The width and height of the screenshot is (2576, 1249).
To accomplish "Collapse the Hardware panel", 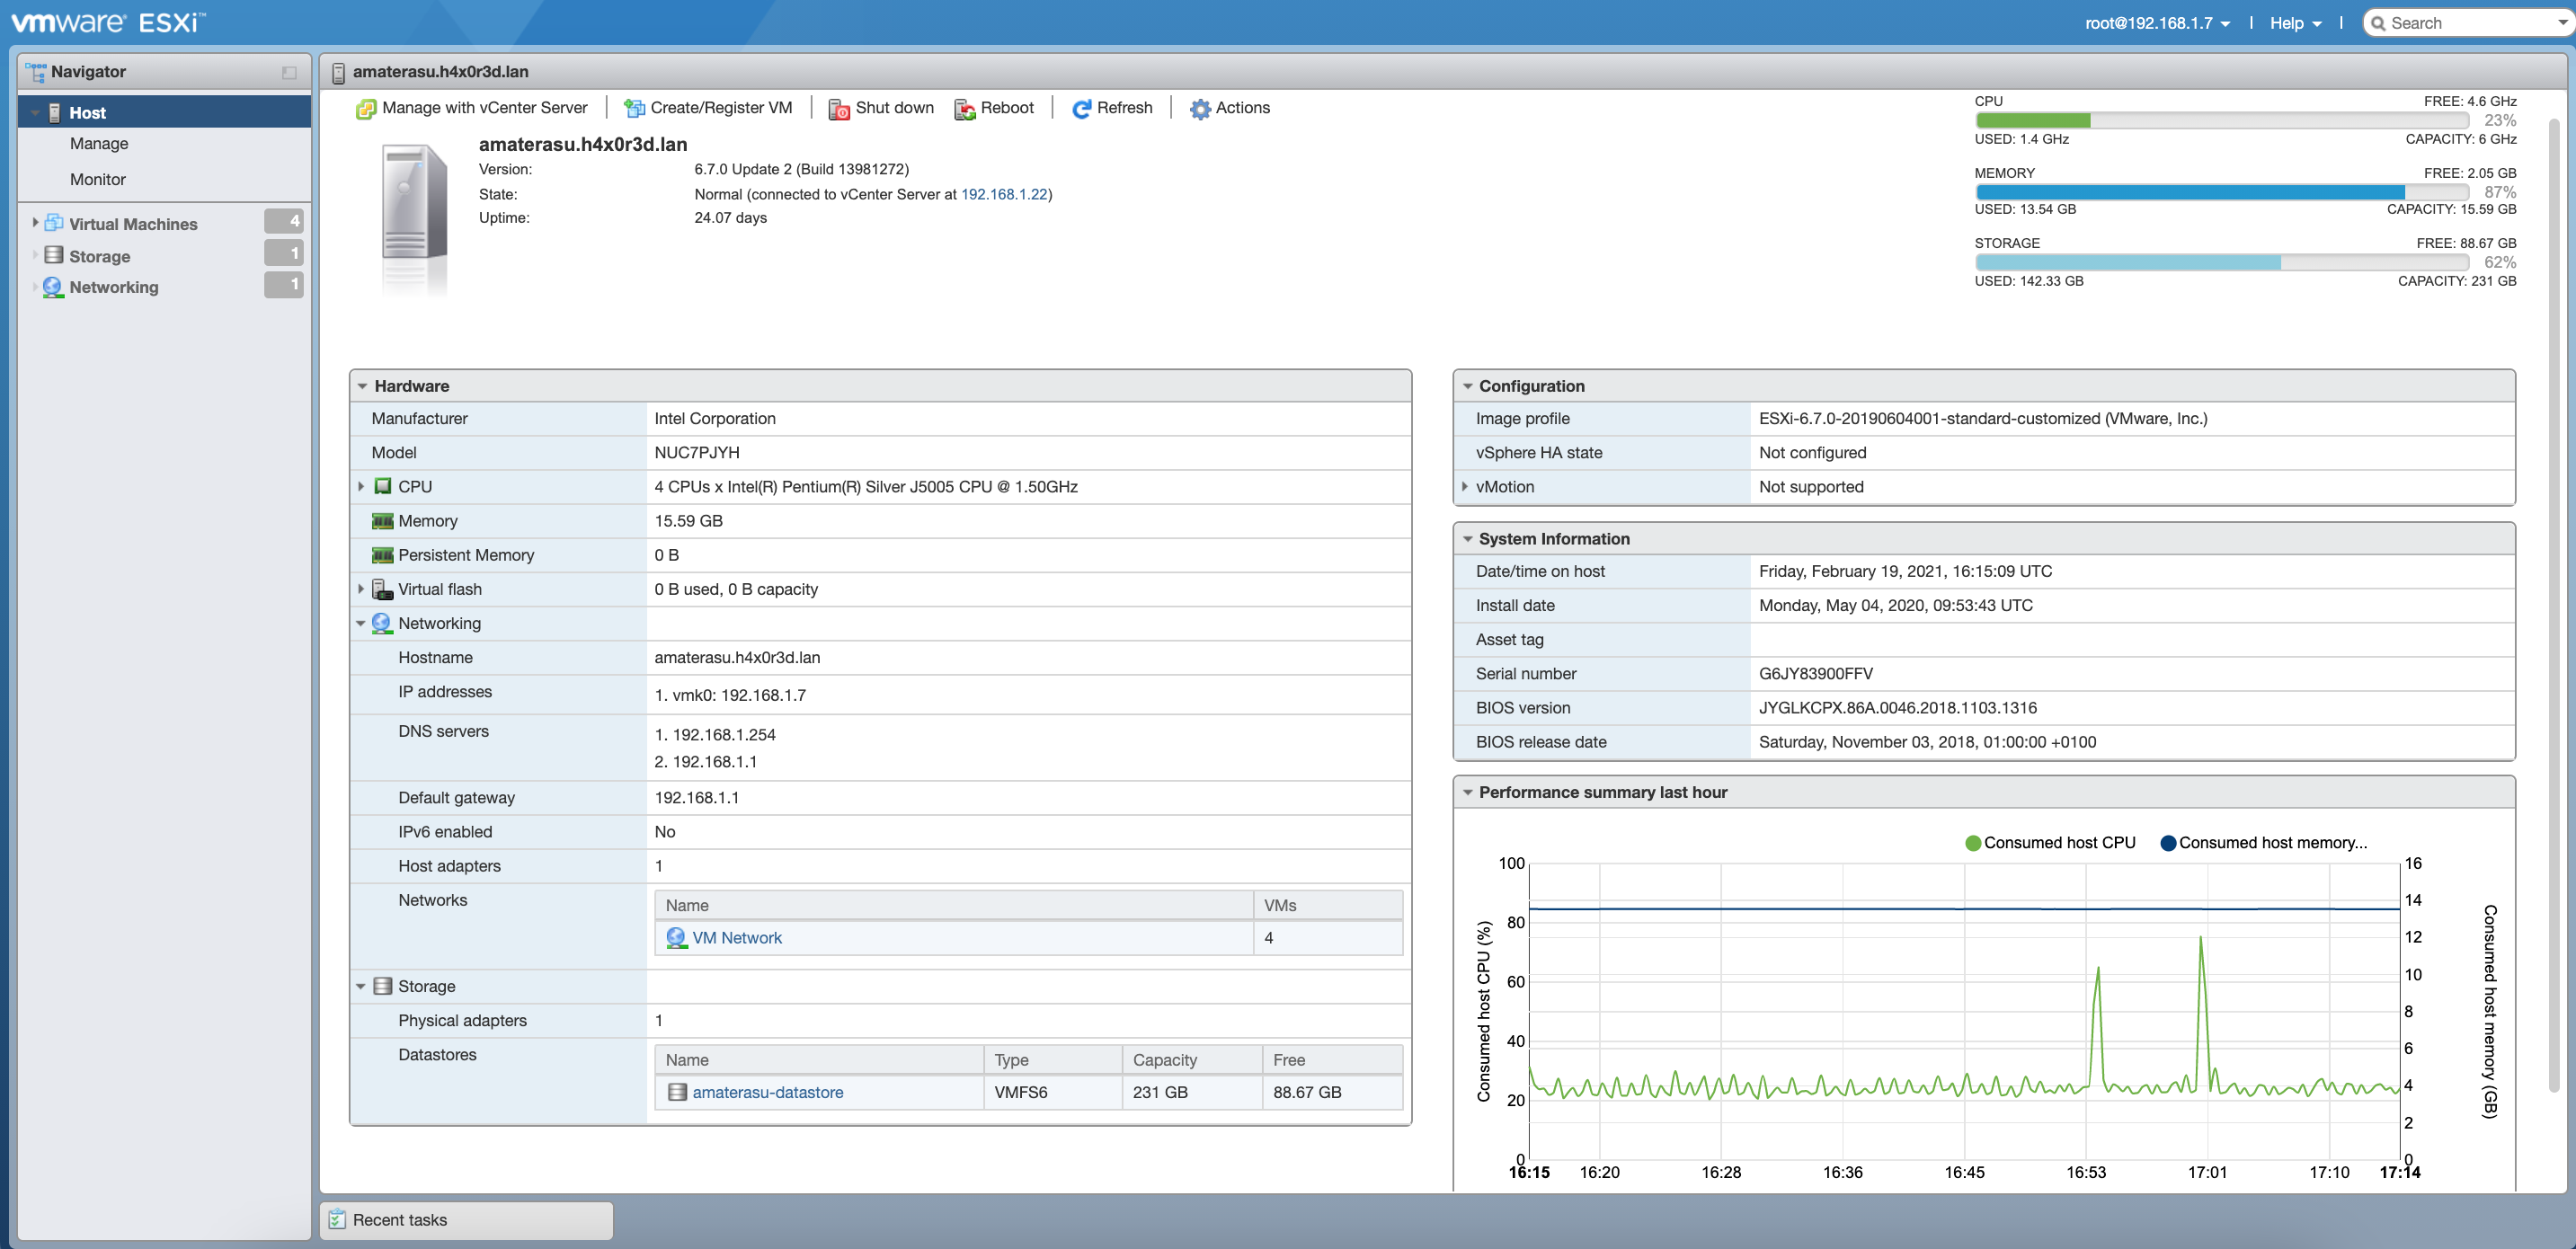I will click(x=362, y=386).
